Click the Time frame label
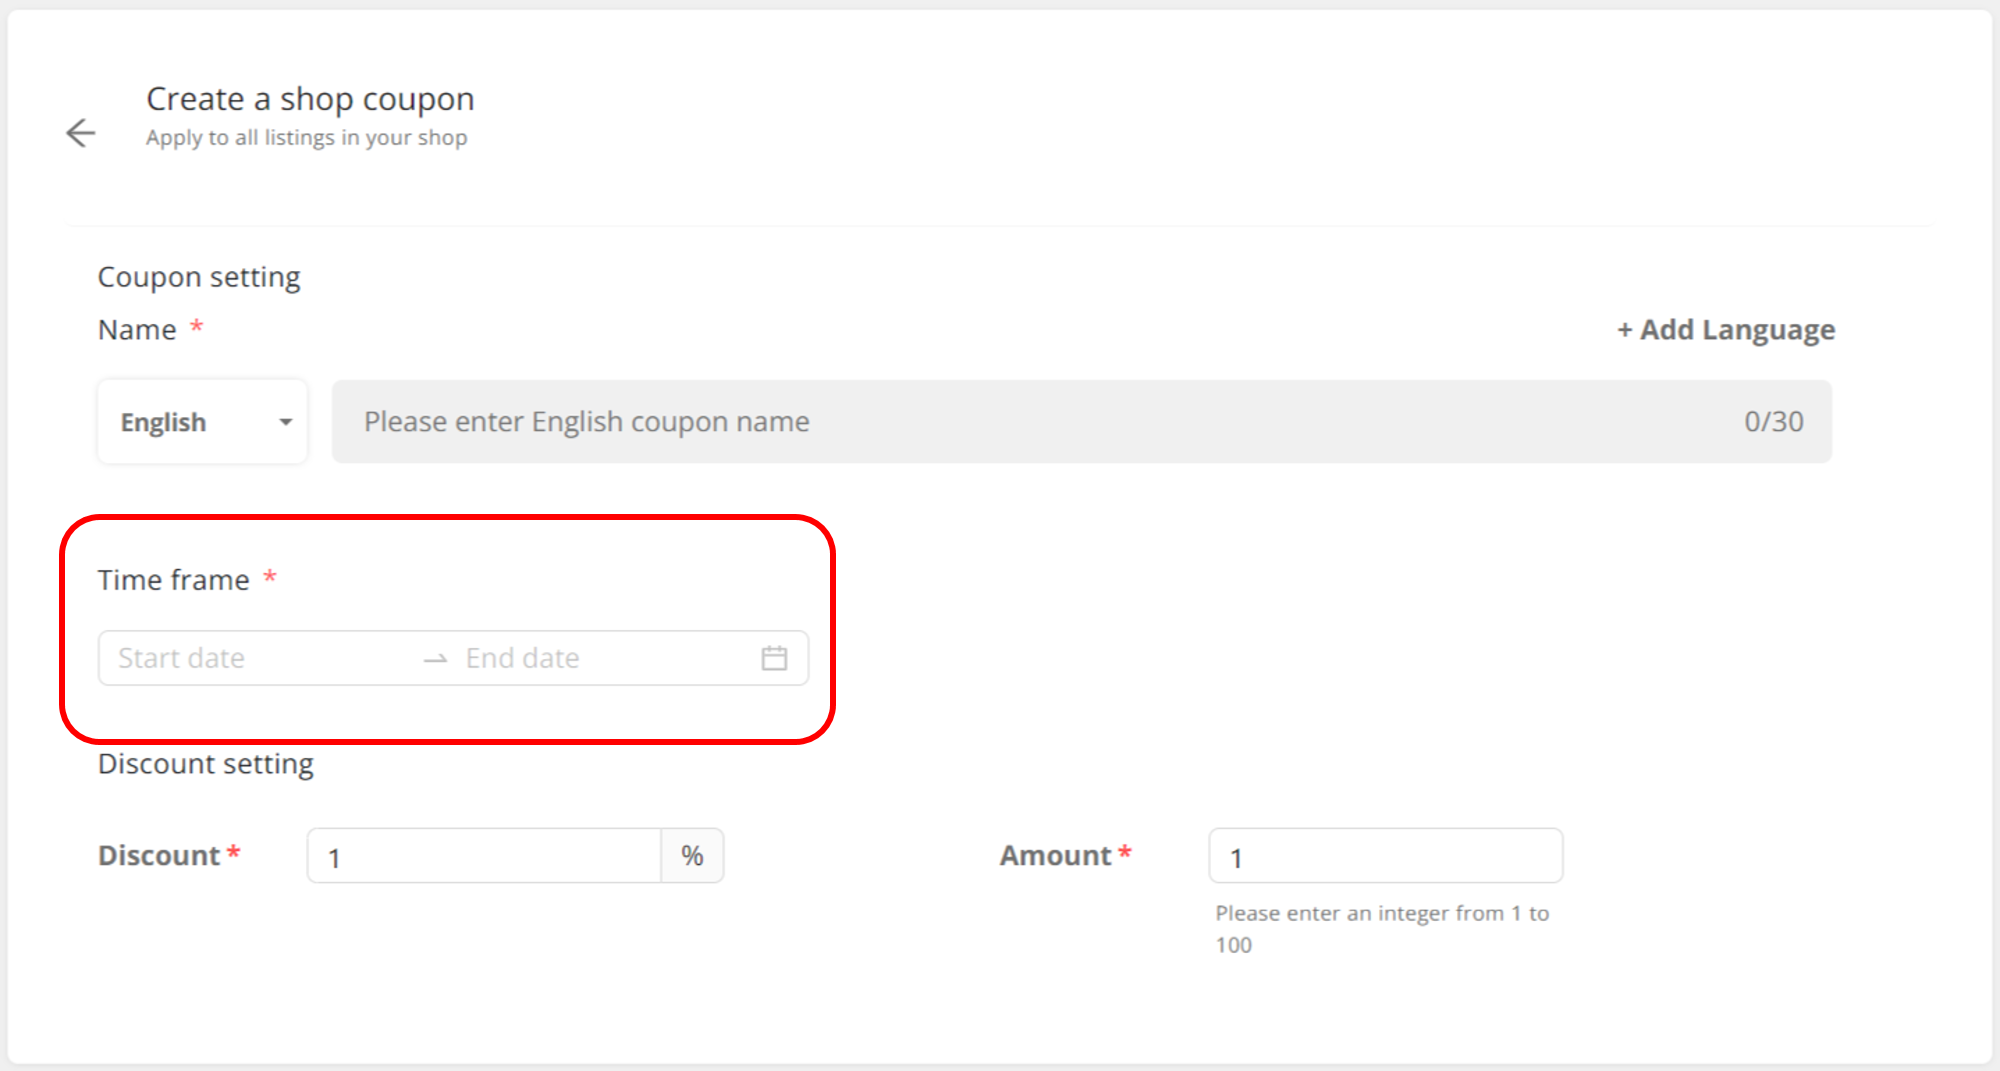 click(174, 580)
